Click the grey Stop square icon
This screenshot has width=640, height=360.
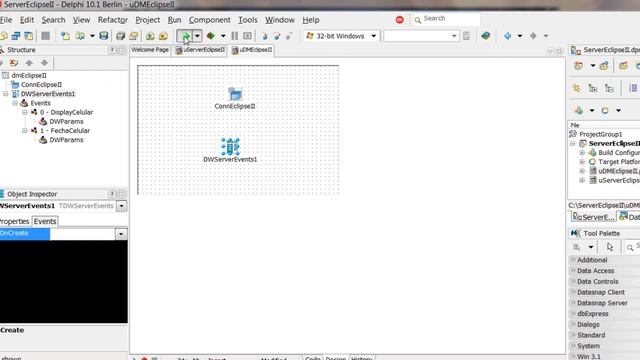(x=46, y=36)
